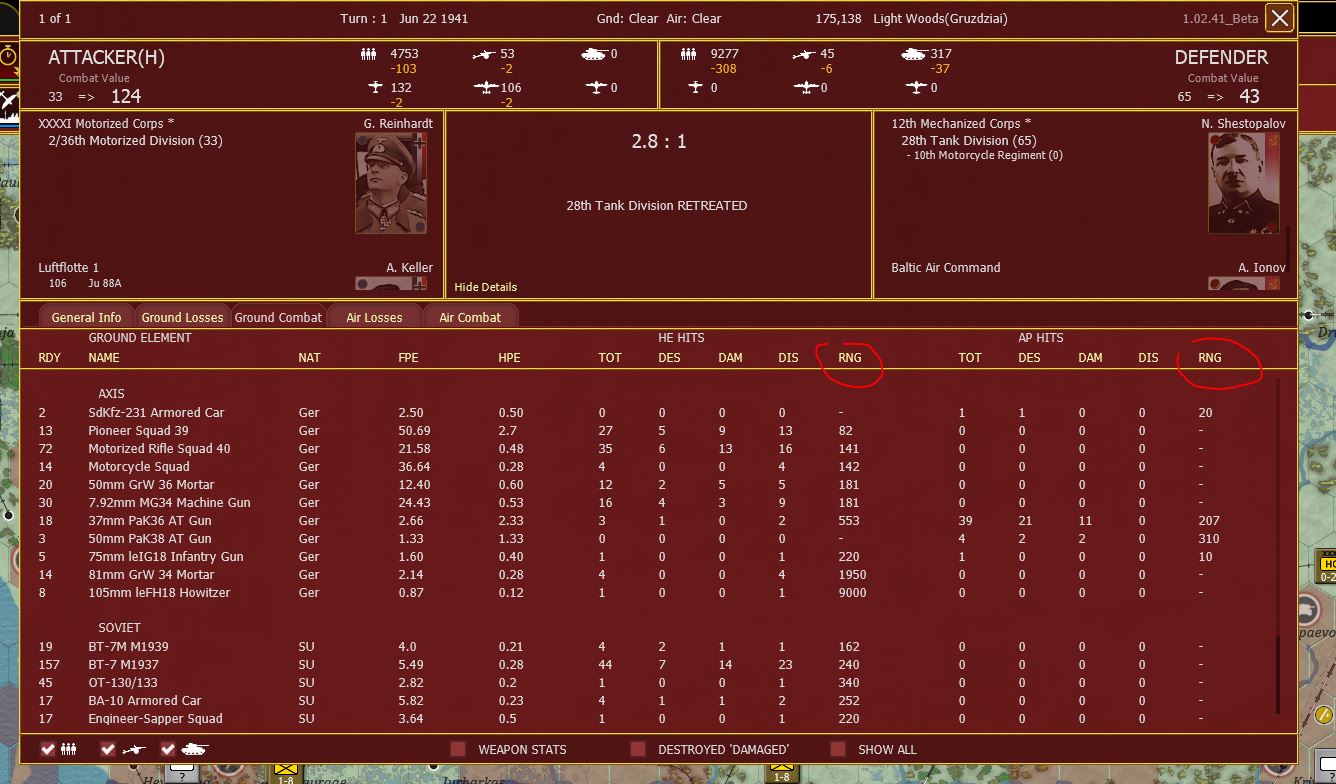This screenshot has height=784, width=1336.
Task: Click N. Shestopalov's portrait thumbnail
Action: (x=1243, y=183)
